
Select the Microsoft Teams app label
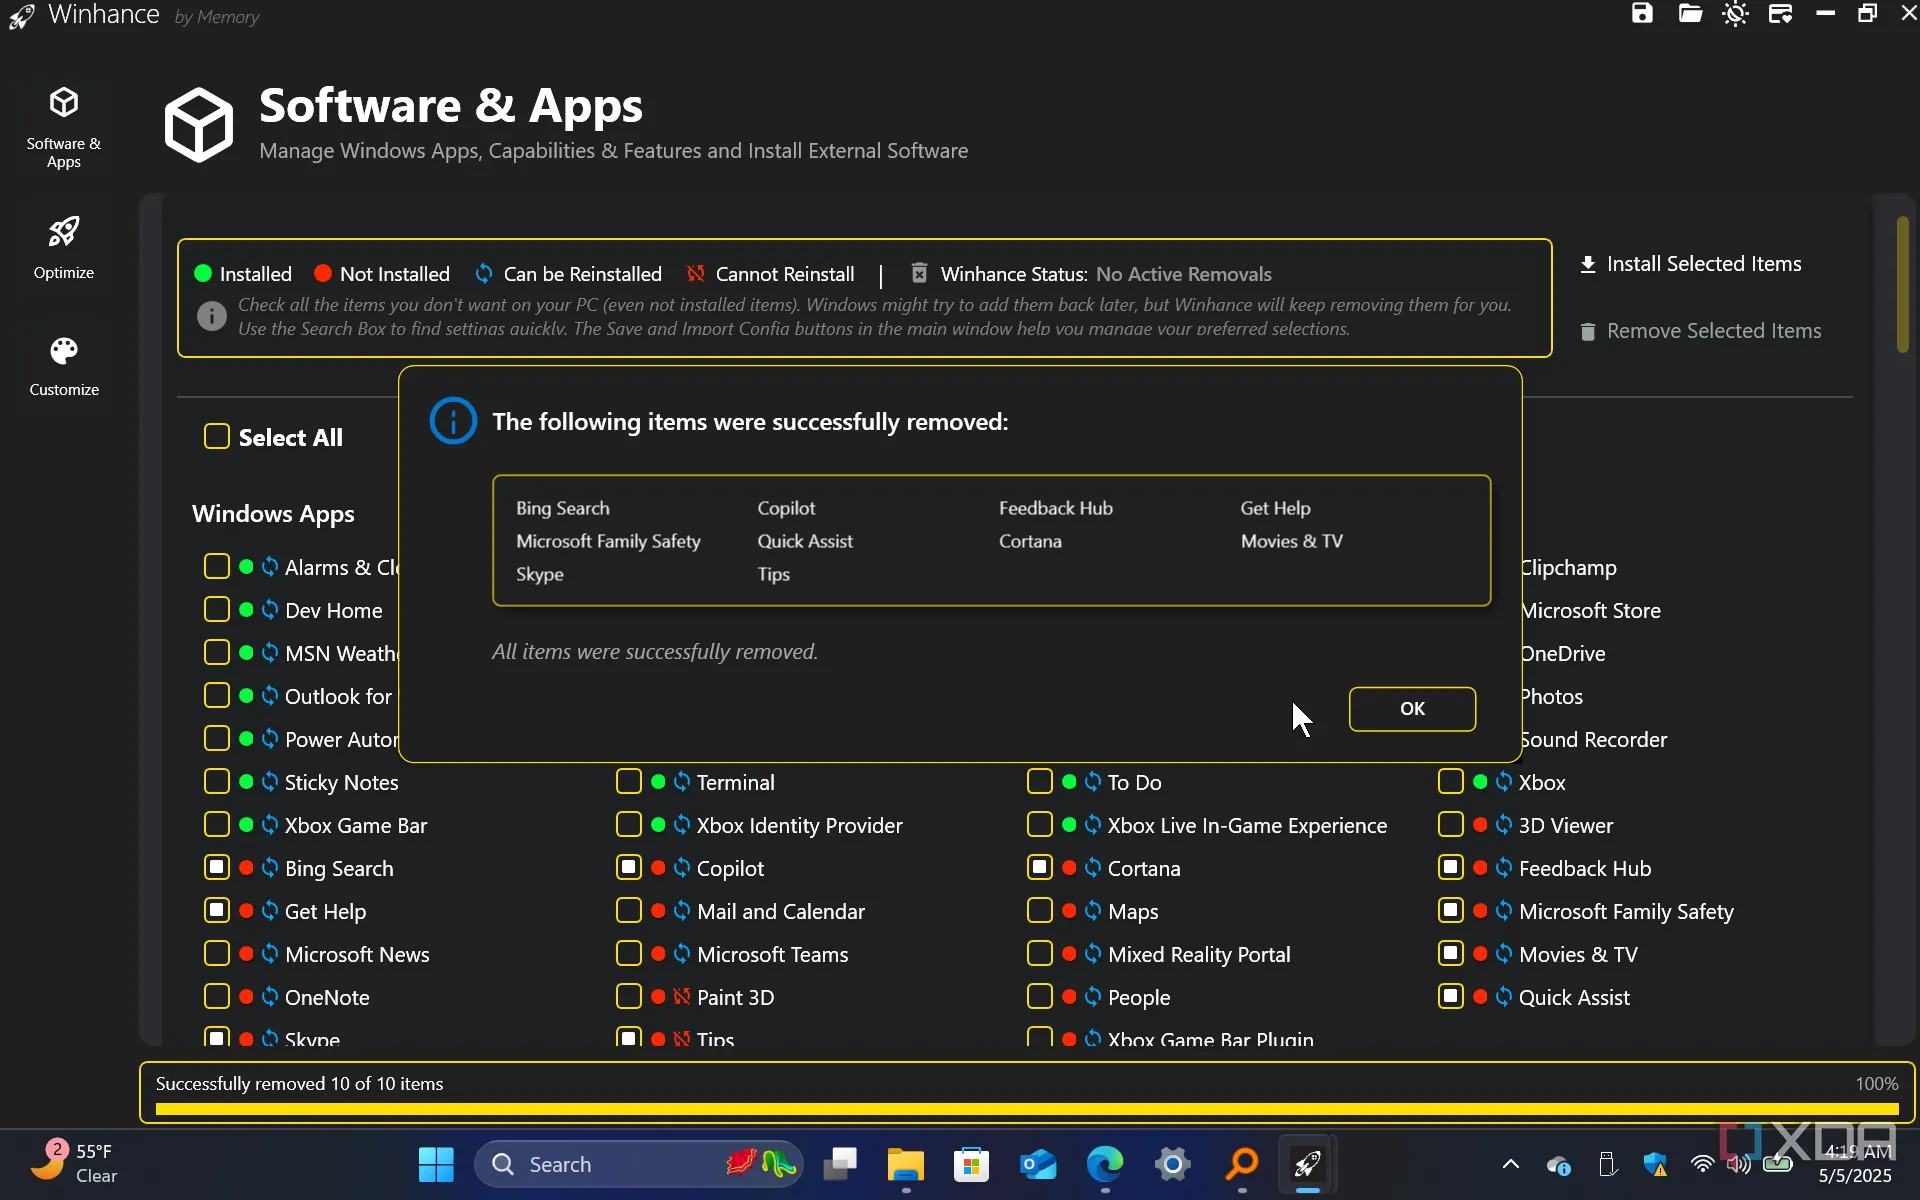click(x=772, y=955)
